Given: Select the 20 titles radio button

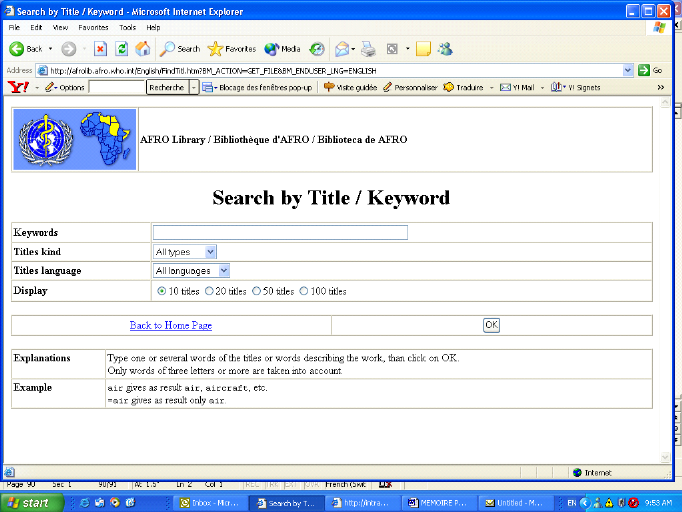Looking at the screenshot, I should [x=209, y=291].
